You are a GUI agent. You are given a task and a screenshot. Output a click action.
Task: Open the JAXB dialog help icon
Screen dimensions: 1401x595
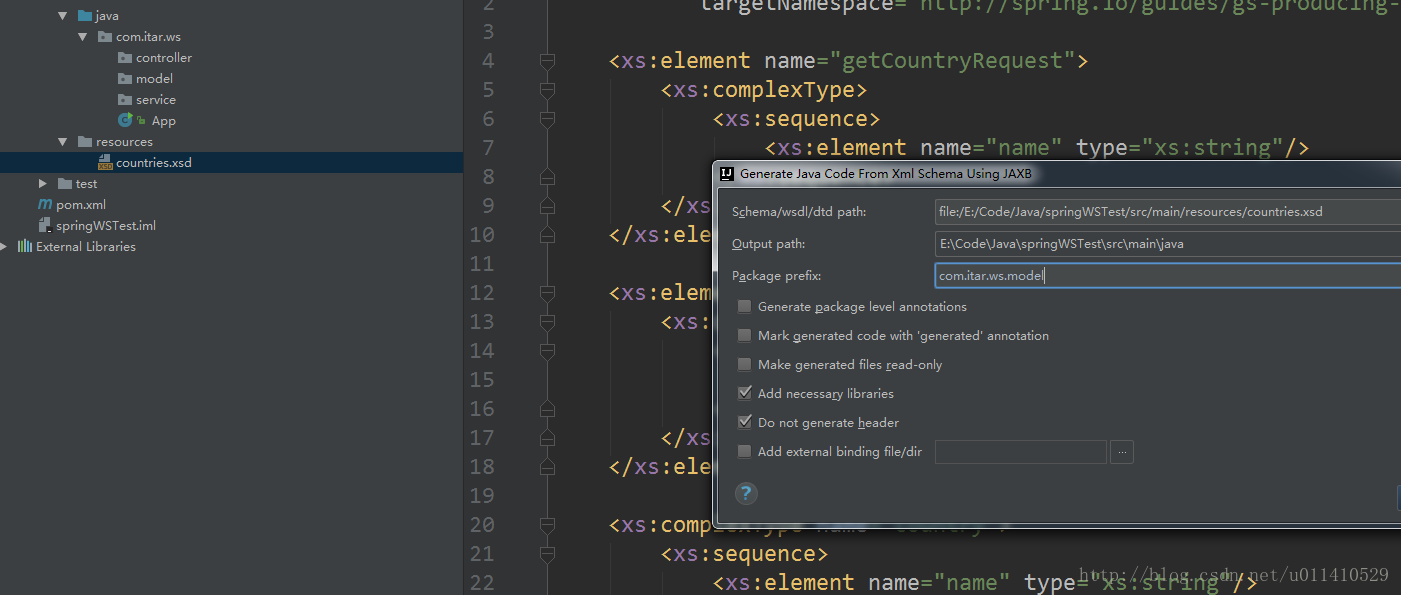746,493
